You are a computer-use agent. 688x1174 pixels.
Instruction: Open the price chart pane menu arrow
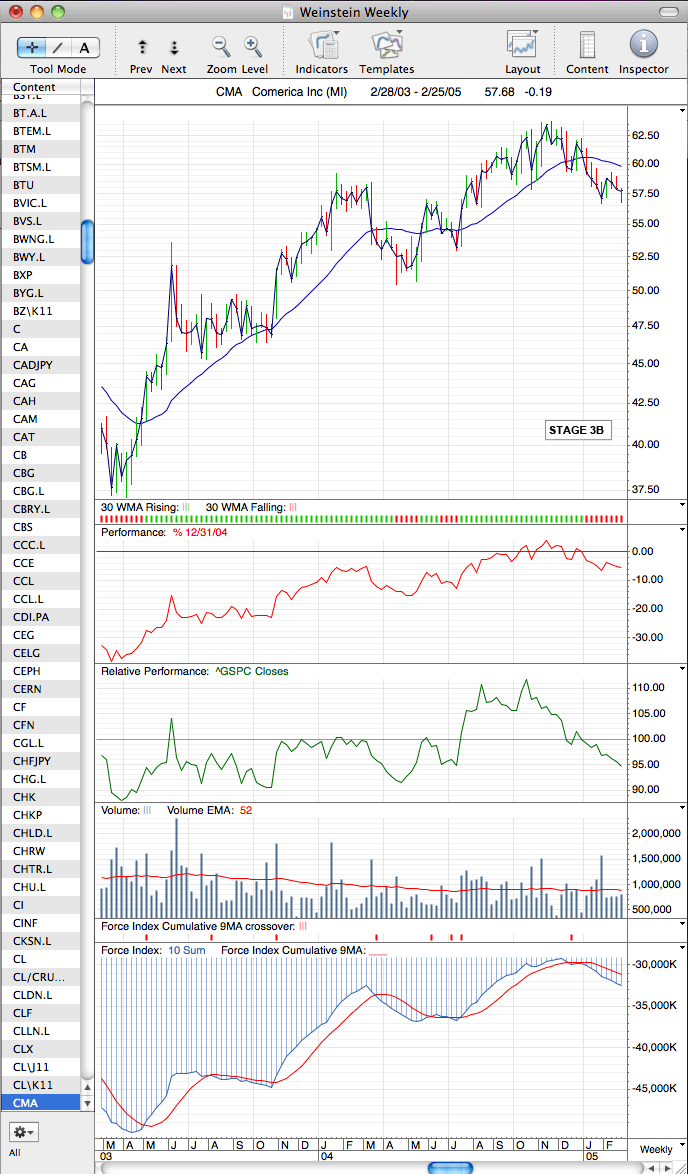682,110
